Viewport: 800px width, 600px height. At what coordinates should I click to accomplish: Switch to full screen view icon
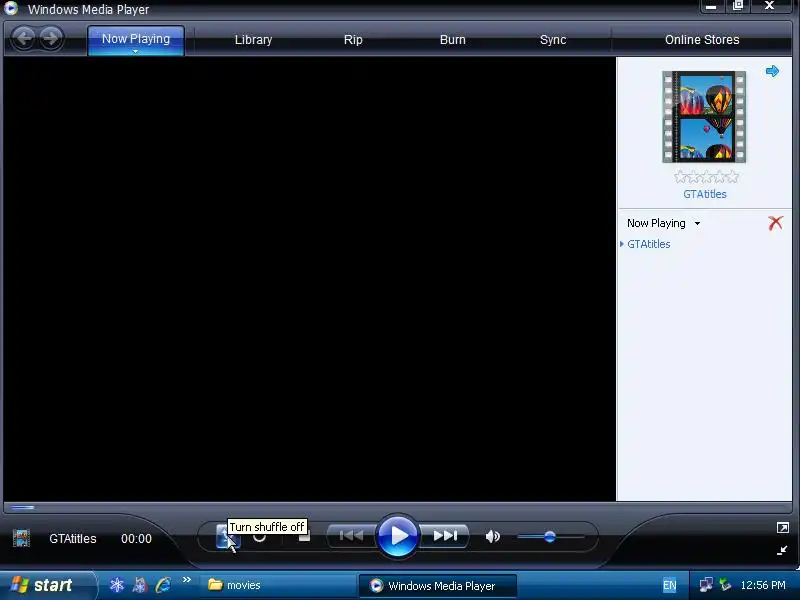[x=782, y=528]
